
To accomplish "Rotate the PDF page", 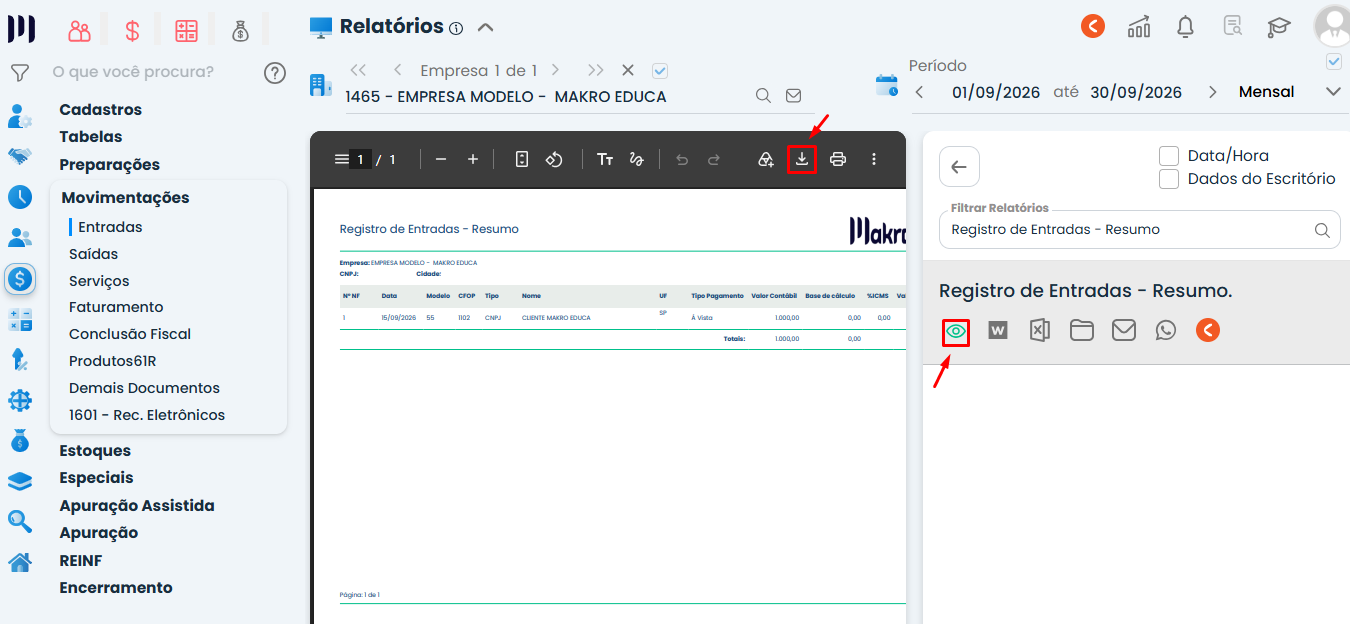I will coord(554,159).
